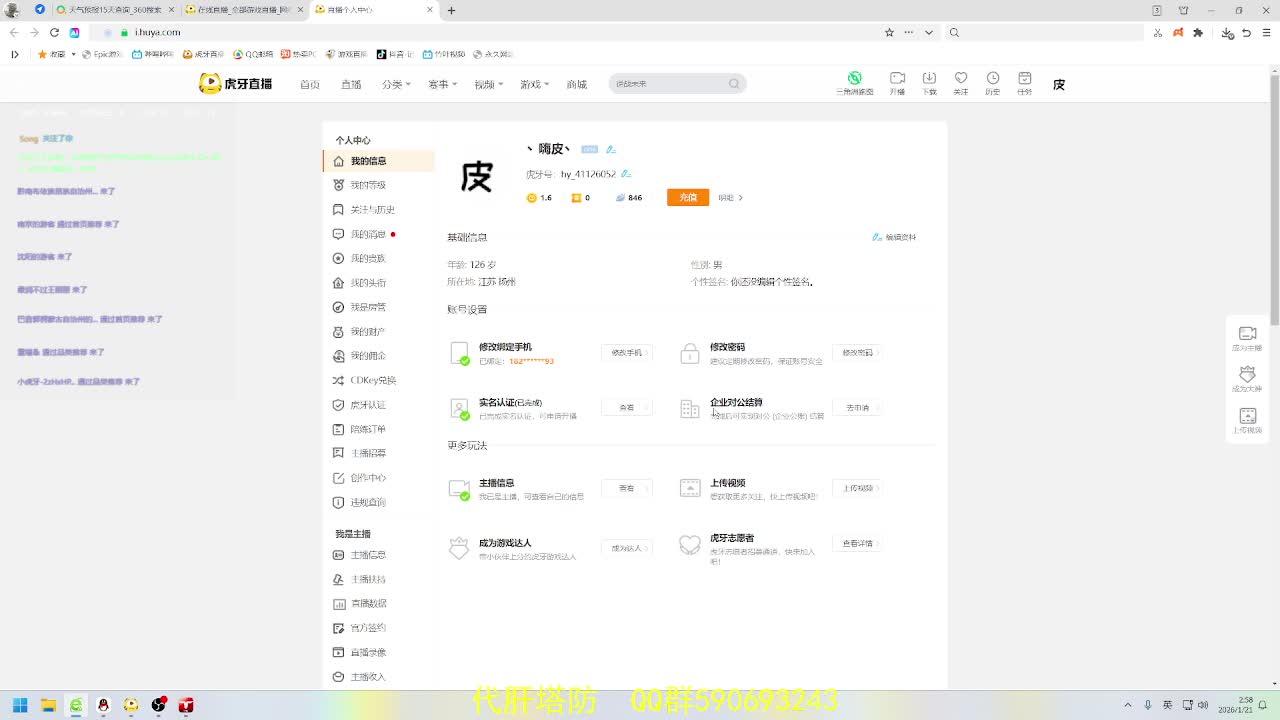The width and height of the screenshot is (1280, 720).
Task: Click the orange 充值 recharge button
Action: click(x=688, y=198)
